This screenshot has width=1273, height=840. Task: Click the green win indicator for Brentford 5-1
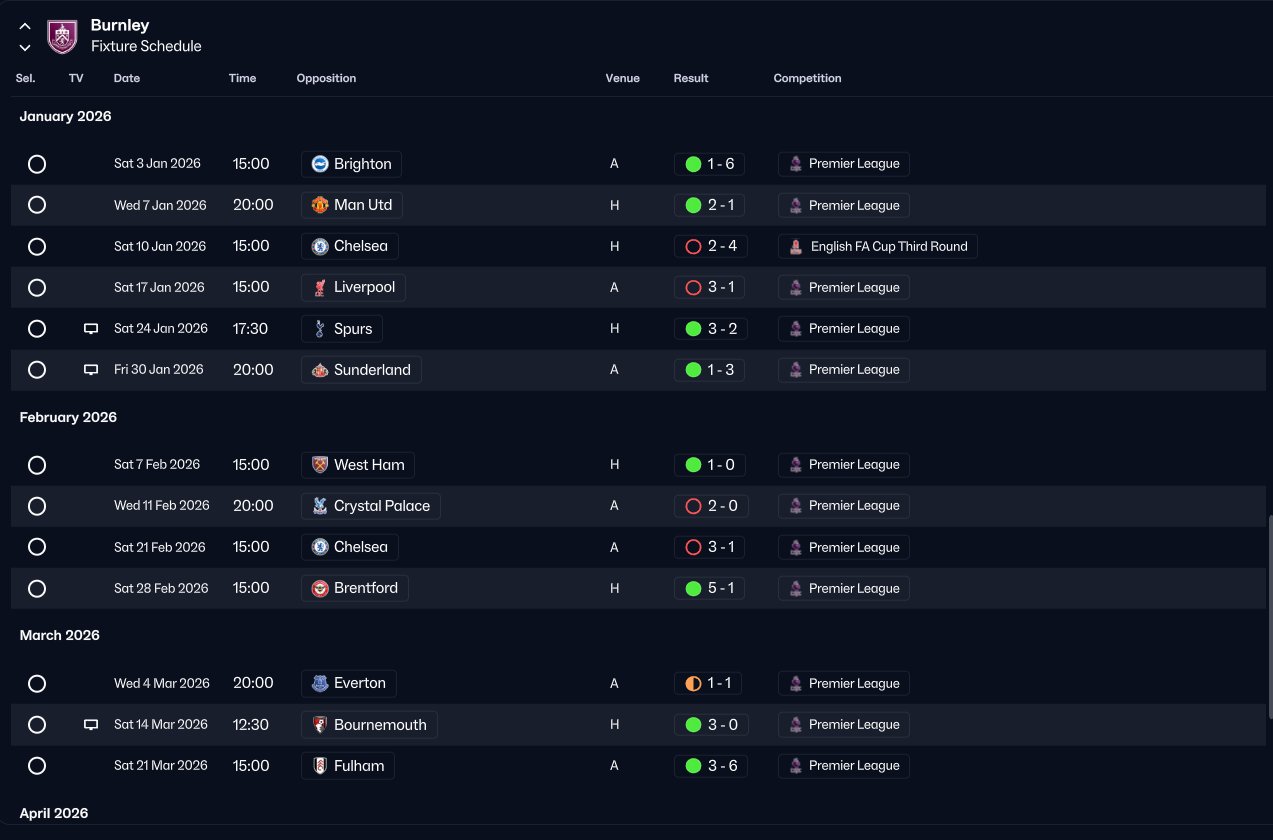[x=693, y=588]
